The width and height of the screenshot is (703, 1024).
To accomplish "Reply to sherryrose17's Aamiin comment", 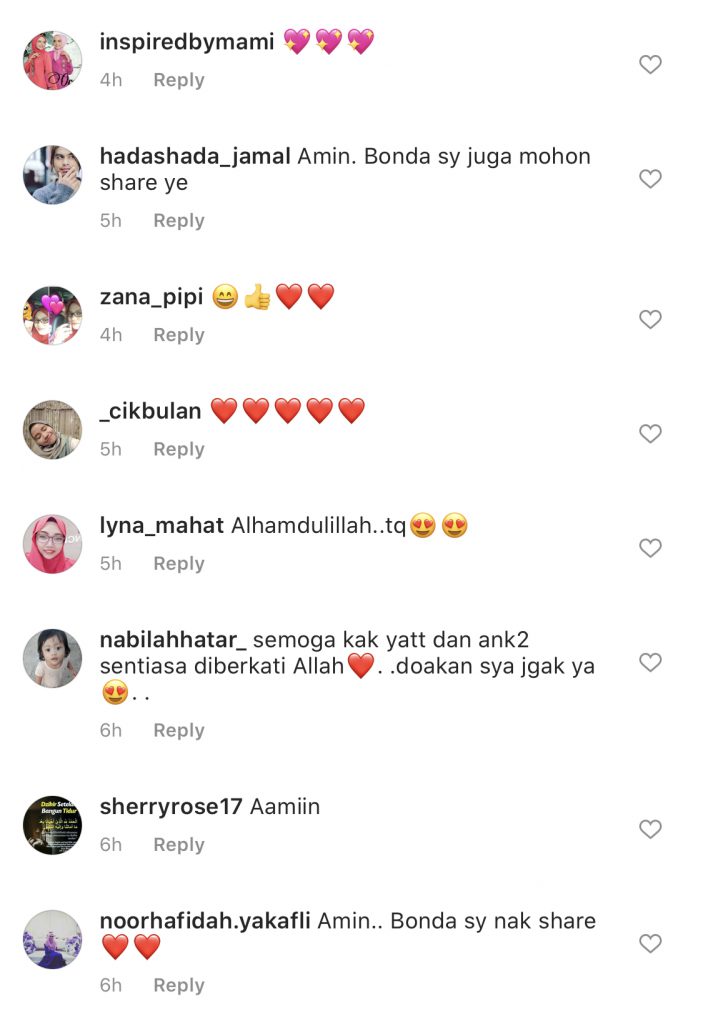I will pos(178,845).
